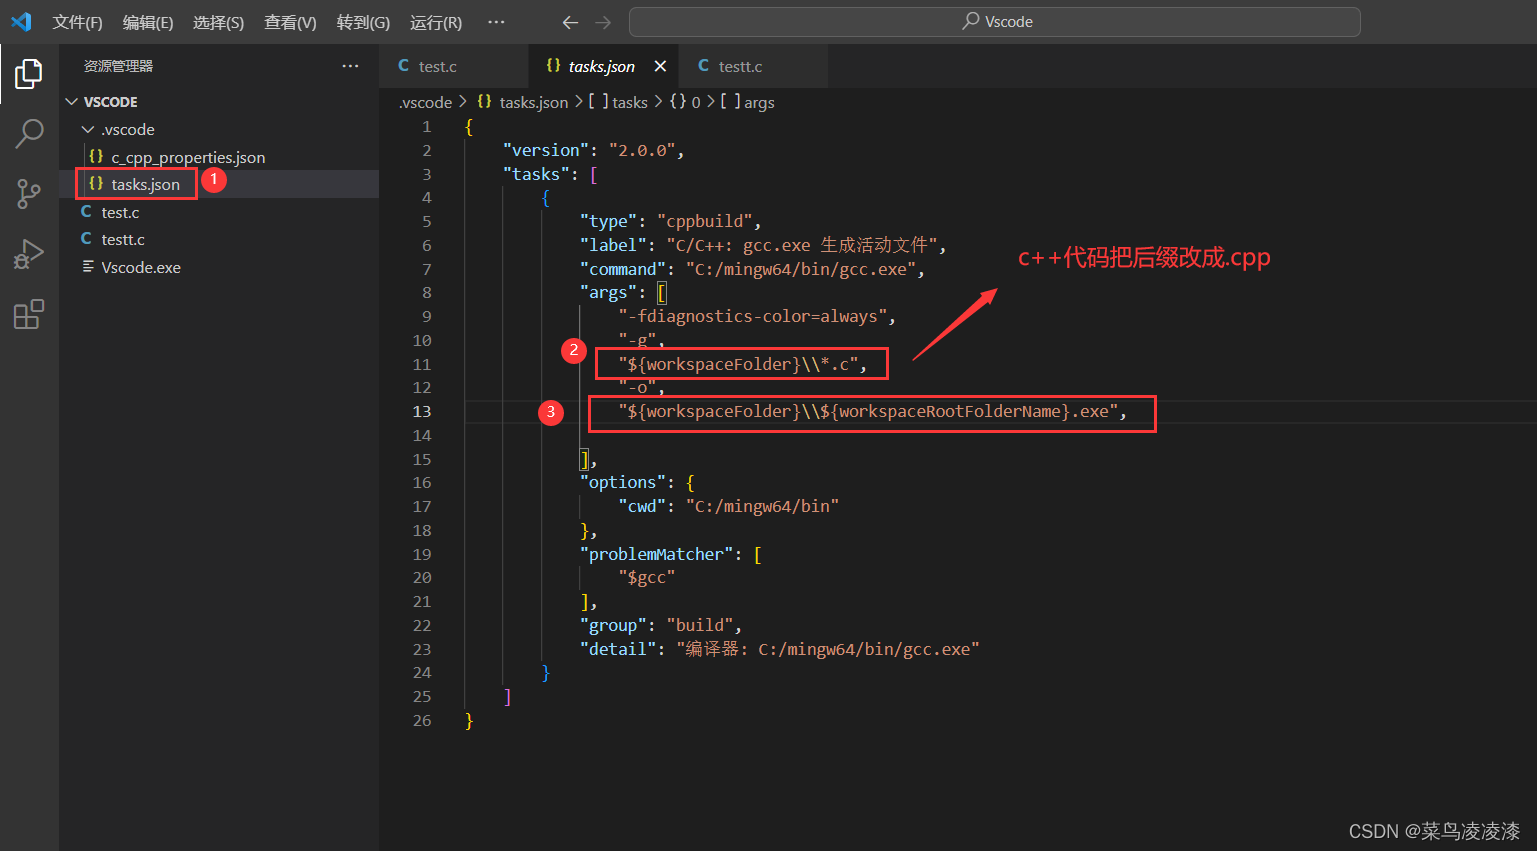The height and width of the screenshot is (851, 1537).
Task: Click the "label" key on line 6
Action: [x=609, y=245]
